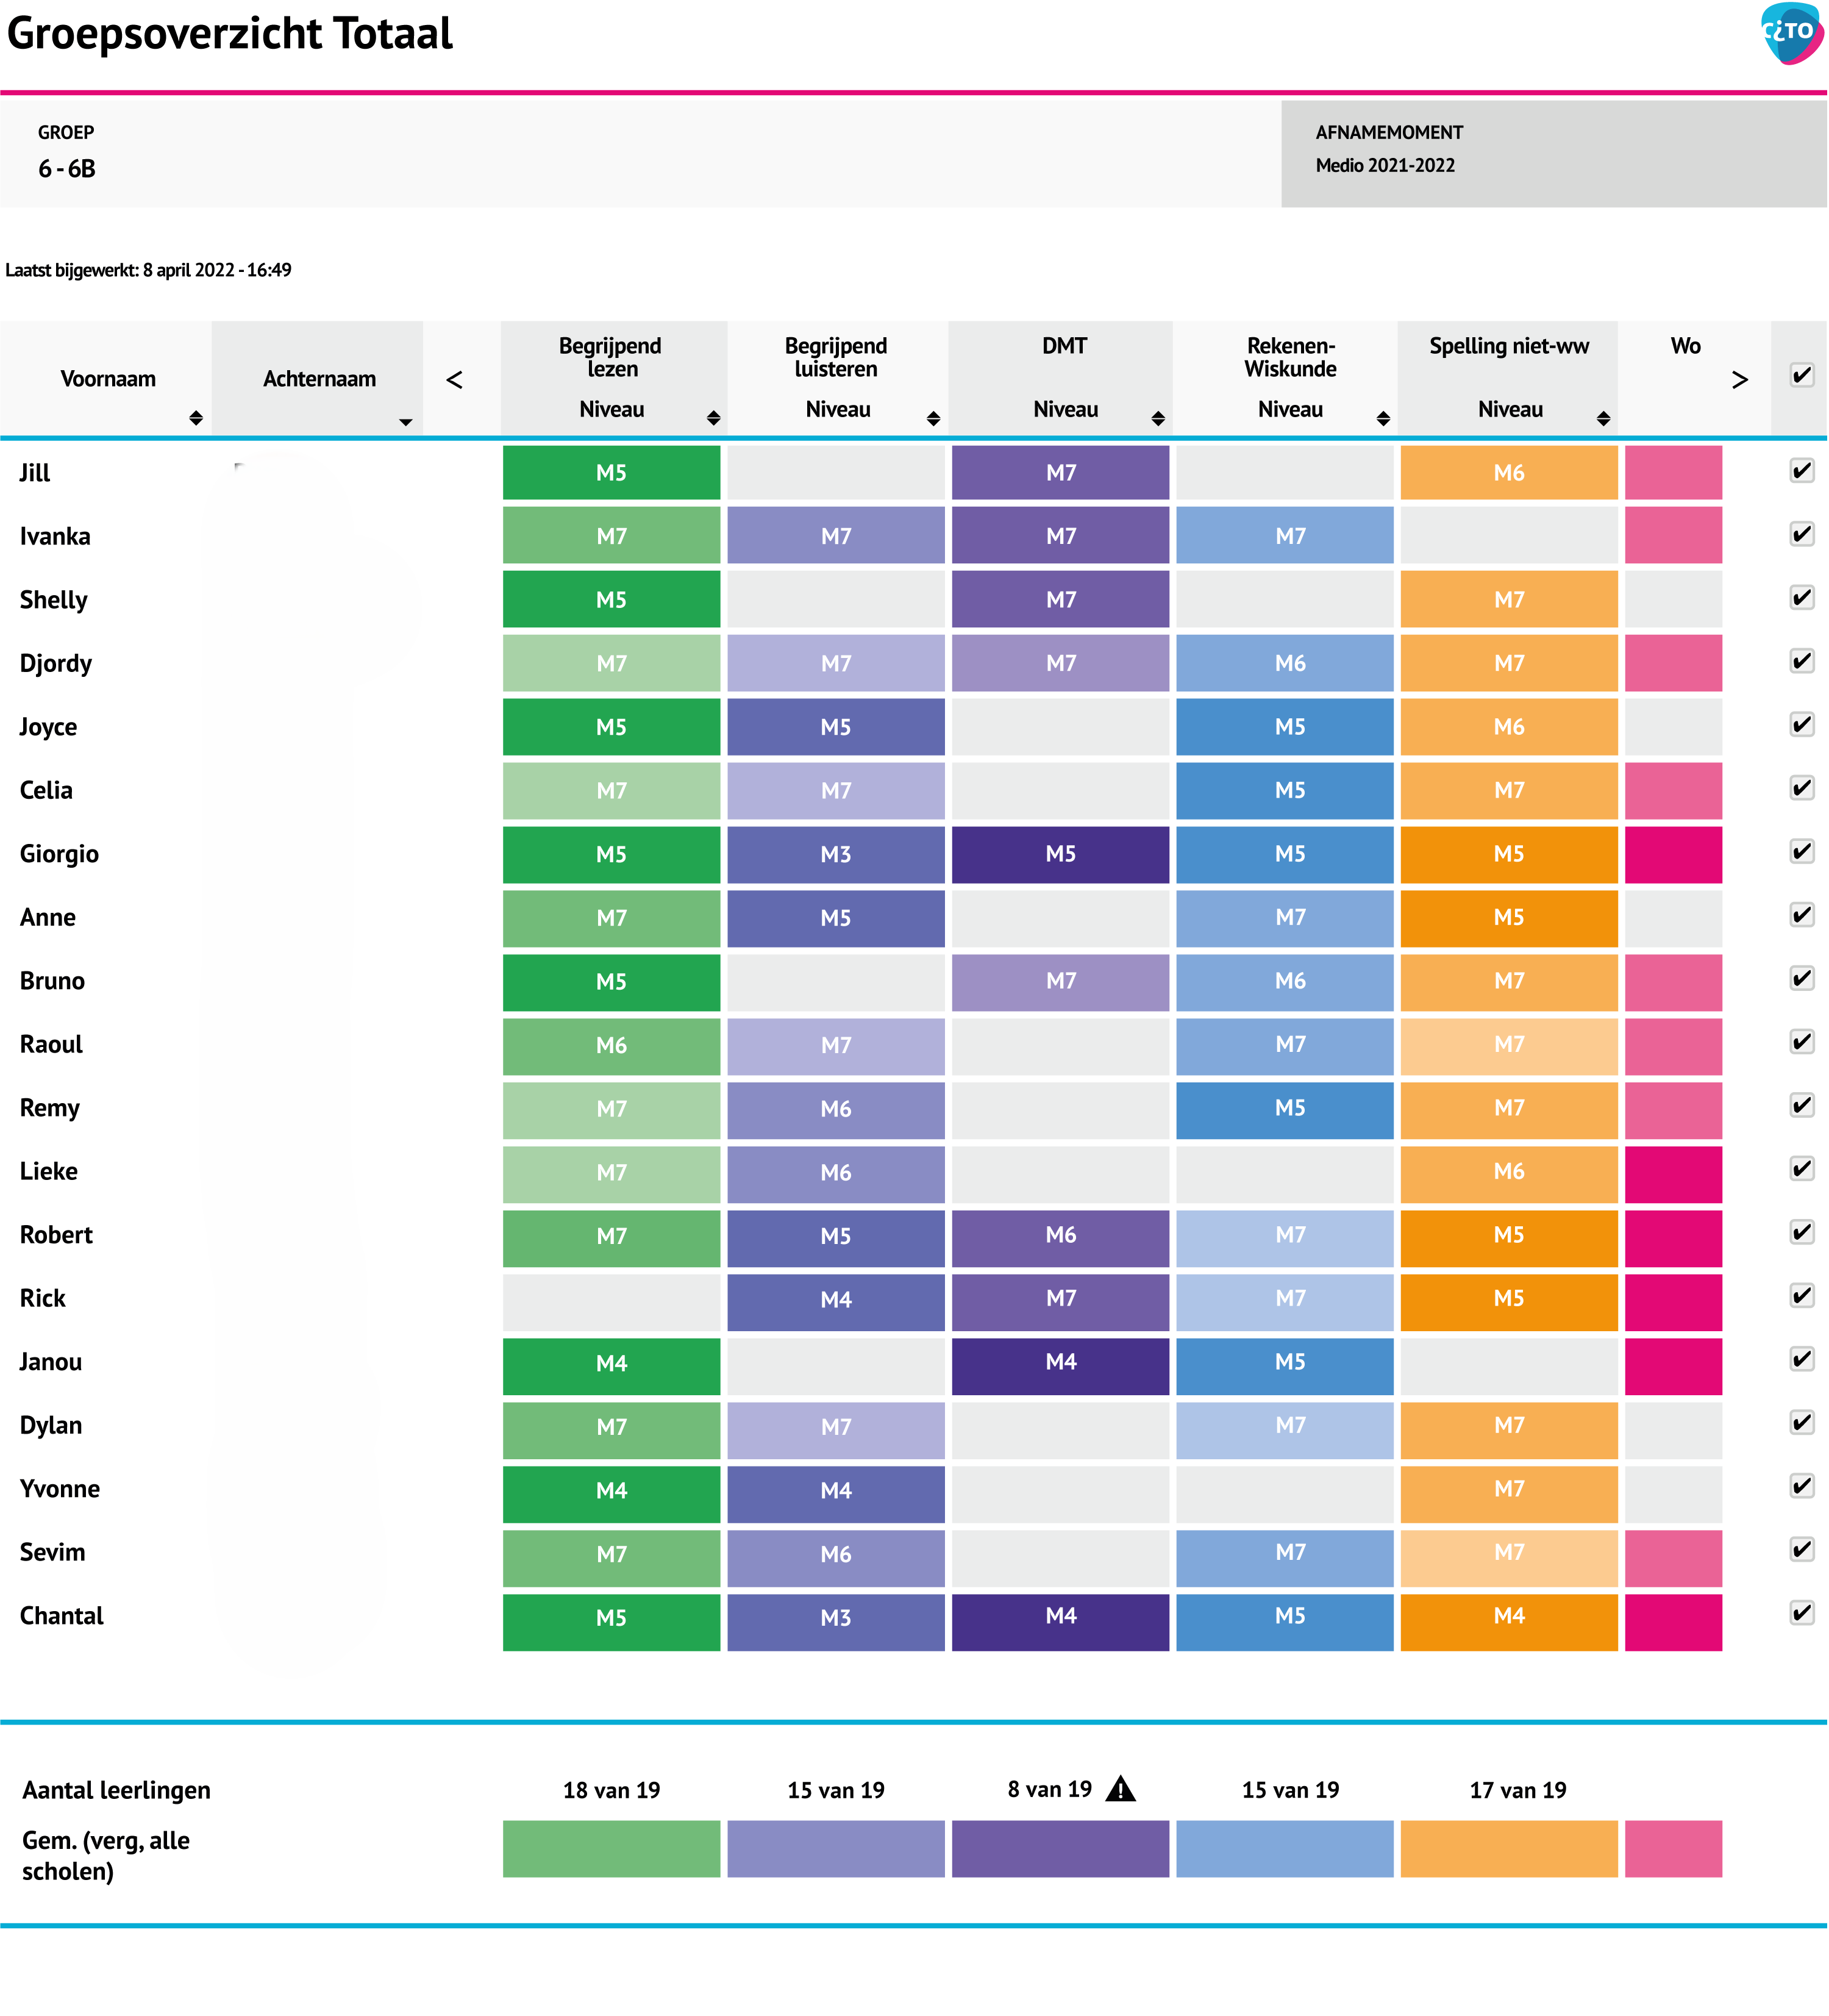Sort the Begrijpend lezen Niveau column

713,418
